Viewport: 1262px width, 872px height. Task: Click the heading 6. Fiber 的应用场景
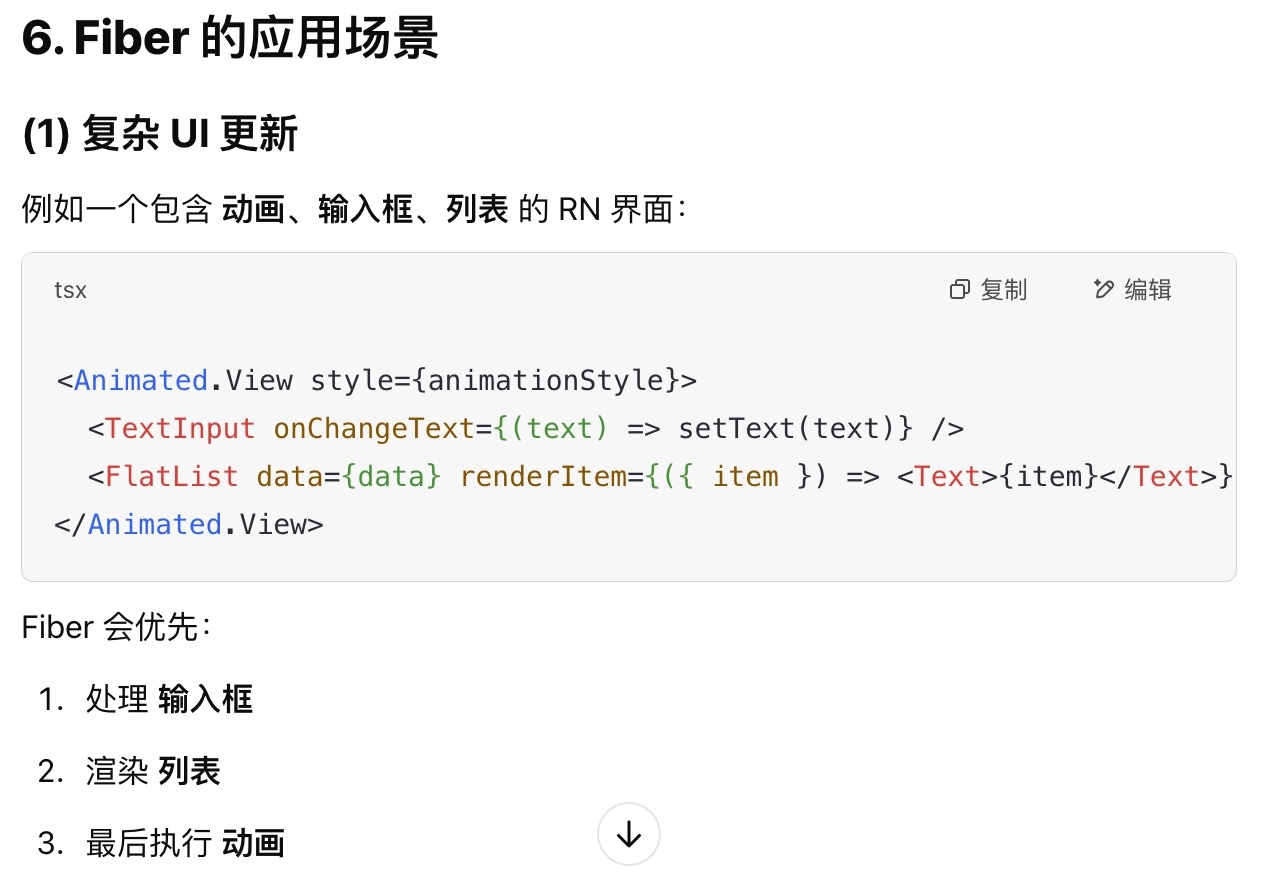pyautogui.click(x=230, y=39)
